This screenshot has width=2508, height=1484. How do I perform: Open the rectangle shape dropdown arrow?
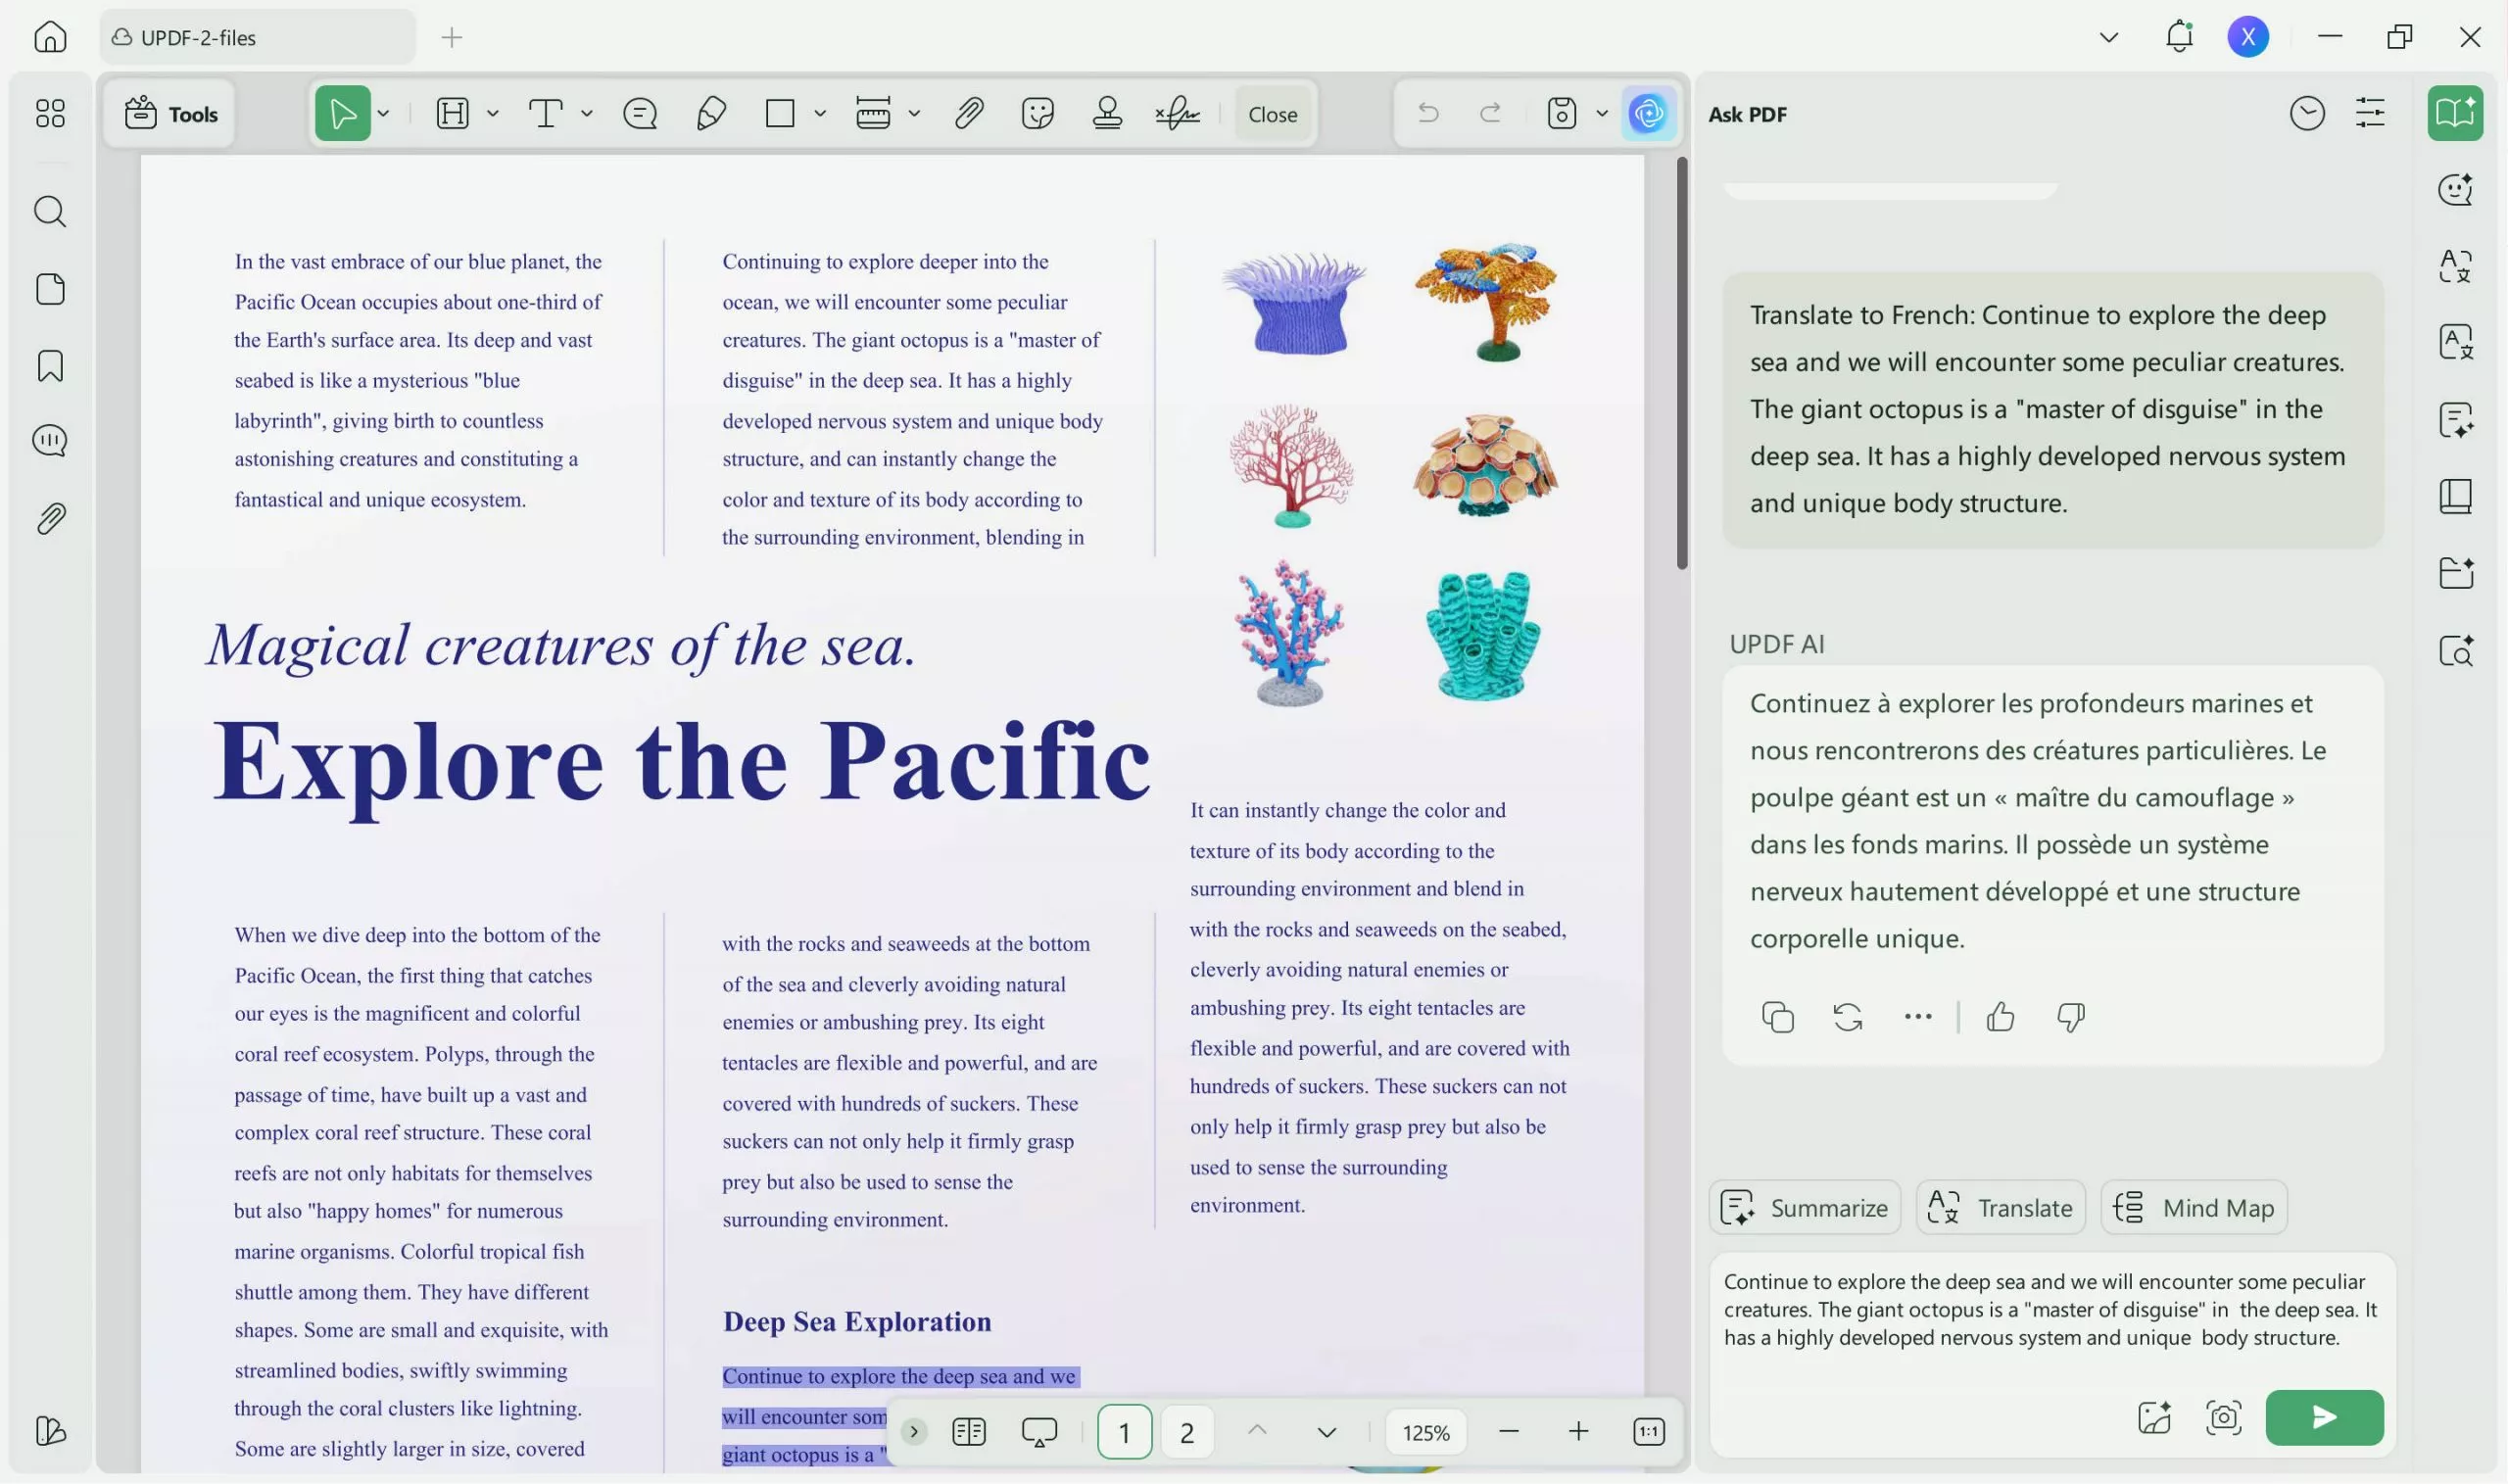[820, 113]
